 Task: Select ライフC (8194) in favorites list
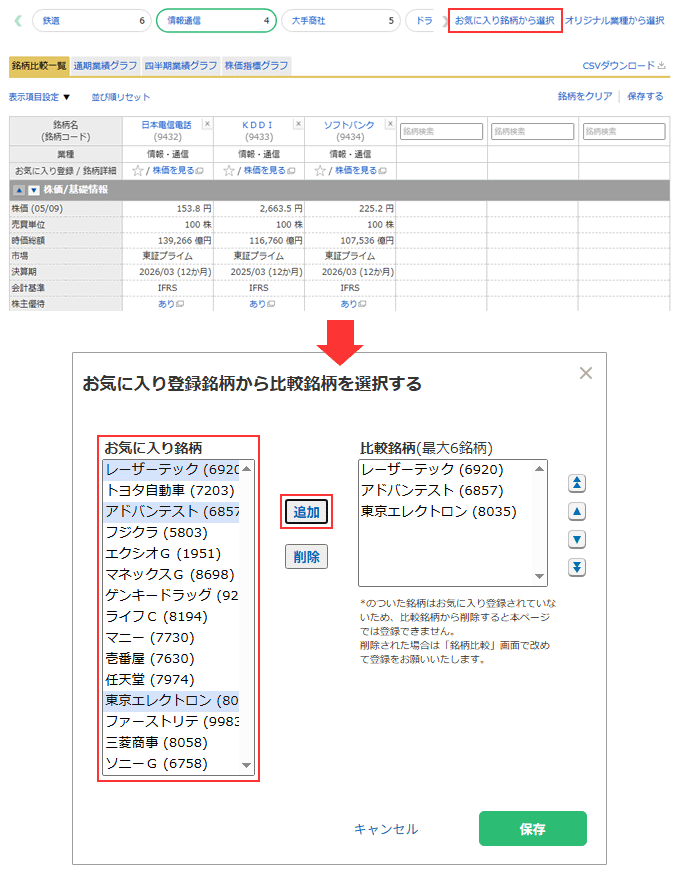point(171,616)
